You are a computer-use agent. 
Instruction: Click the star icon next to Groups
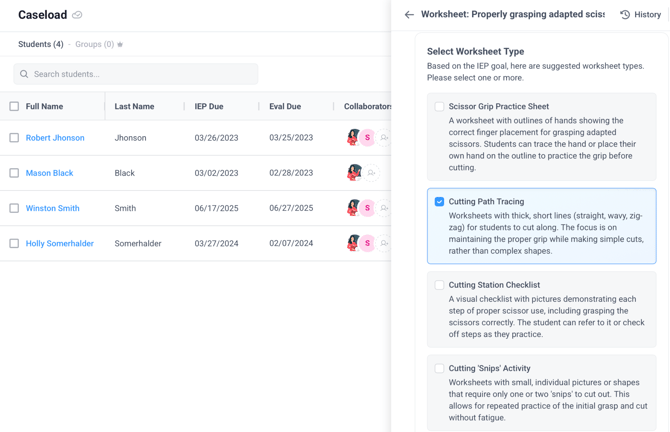point(120,45)
